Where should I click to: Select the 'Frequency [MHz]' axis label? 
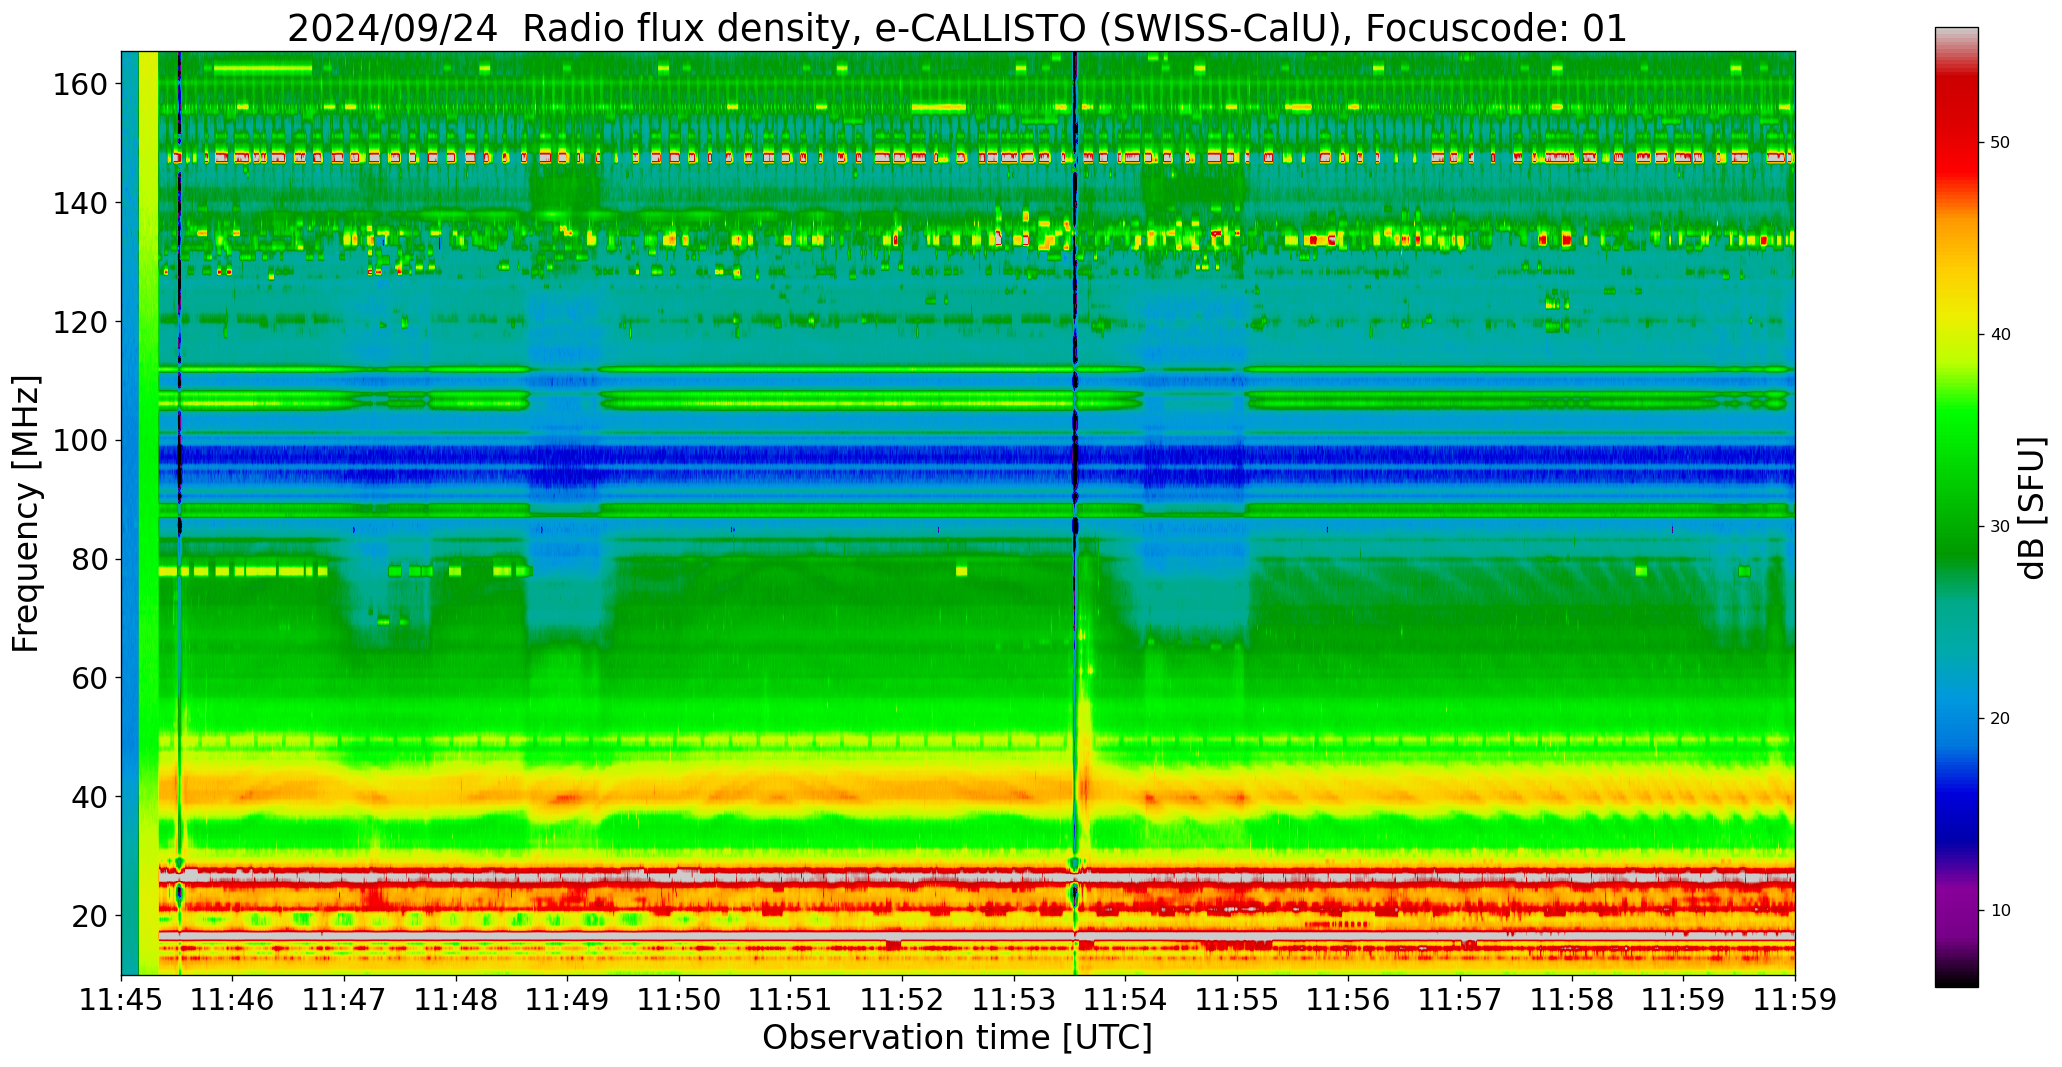pos(27,514)
